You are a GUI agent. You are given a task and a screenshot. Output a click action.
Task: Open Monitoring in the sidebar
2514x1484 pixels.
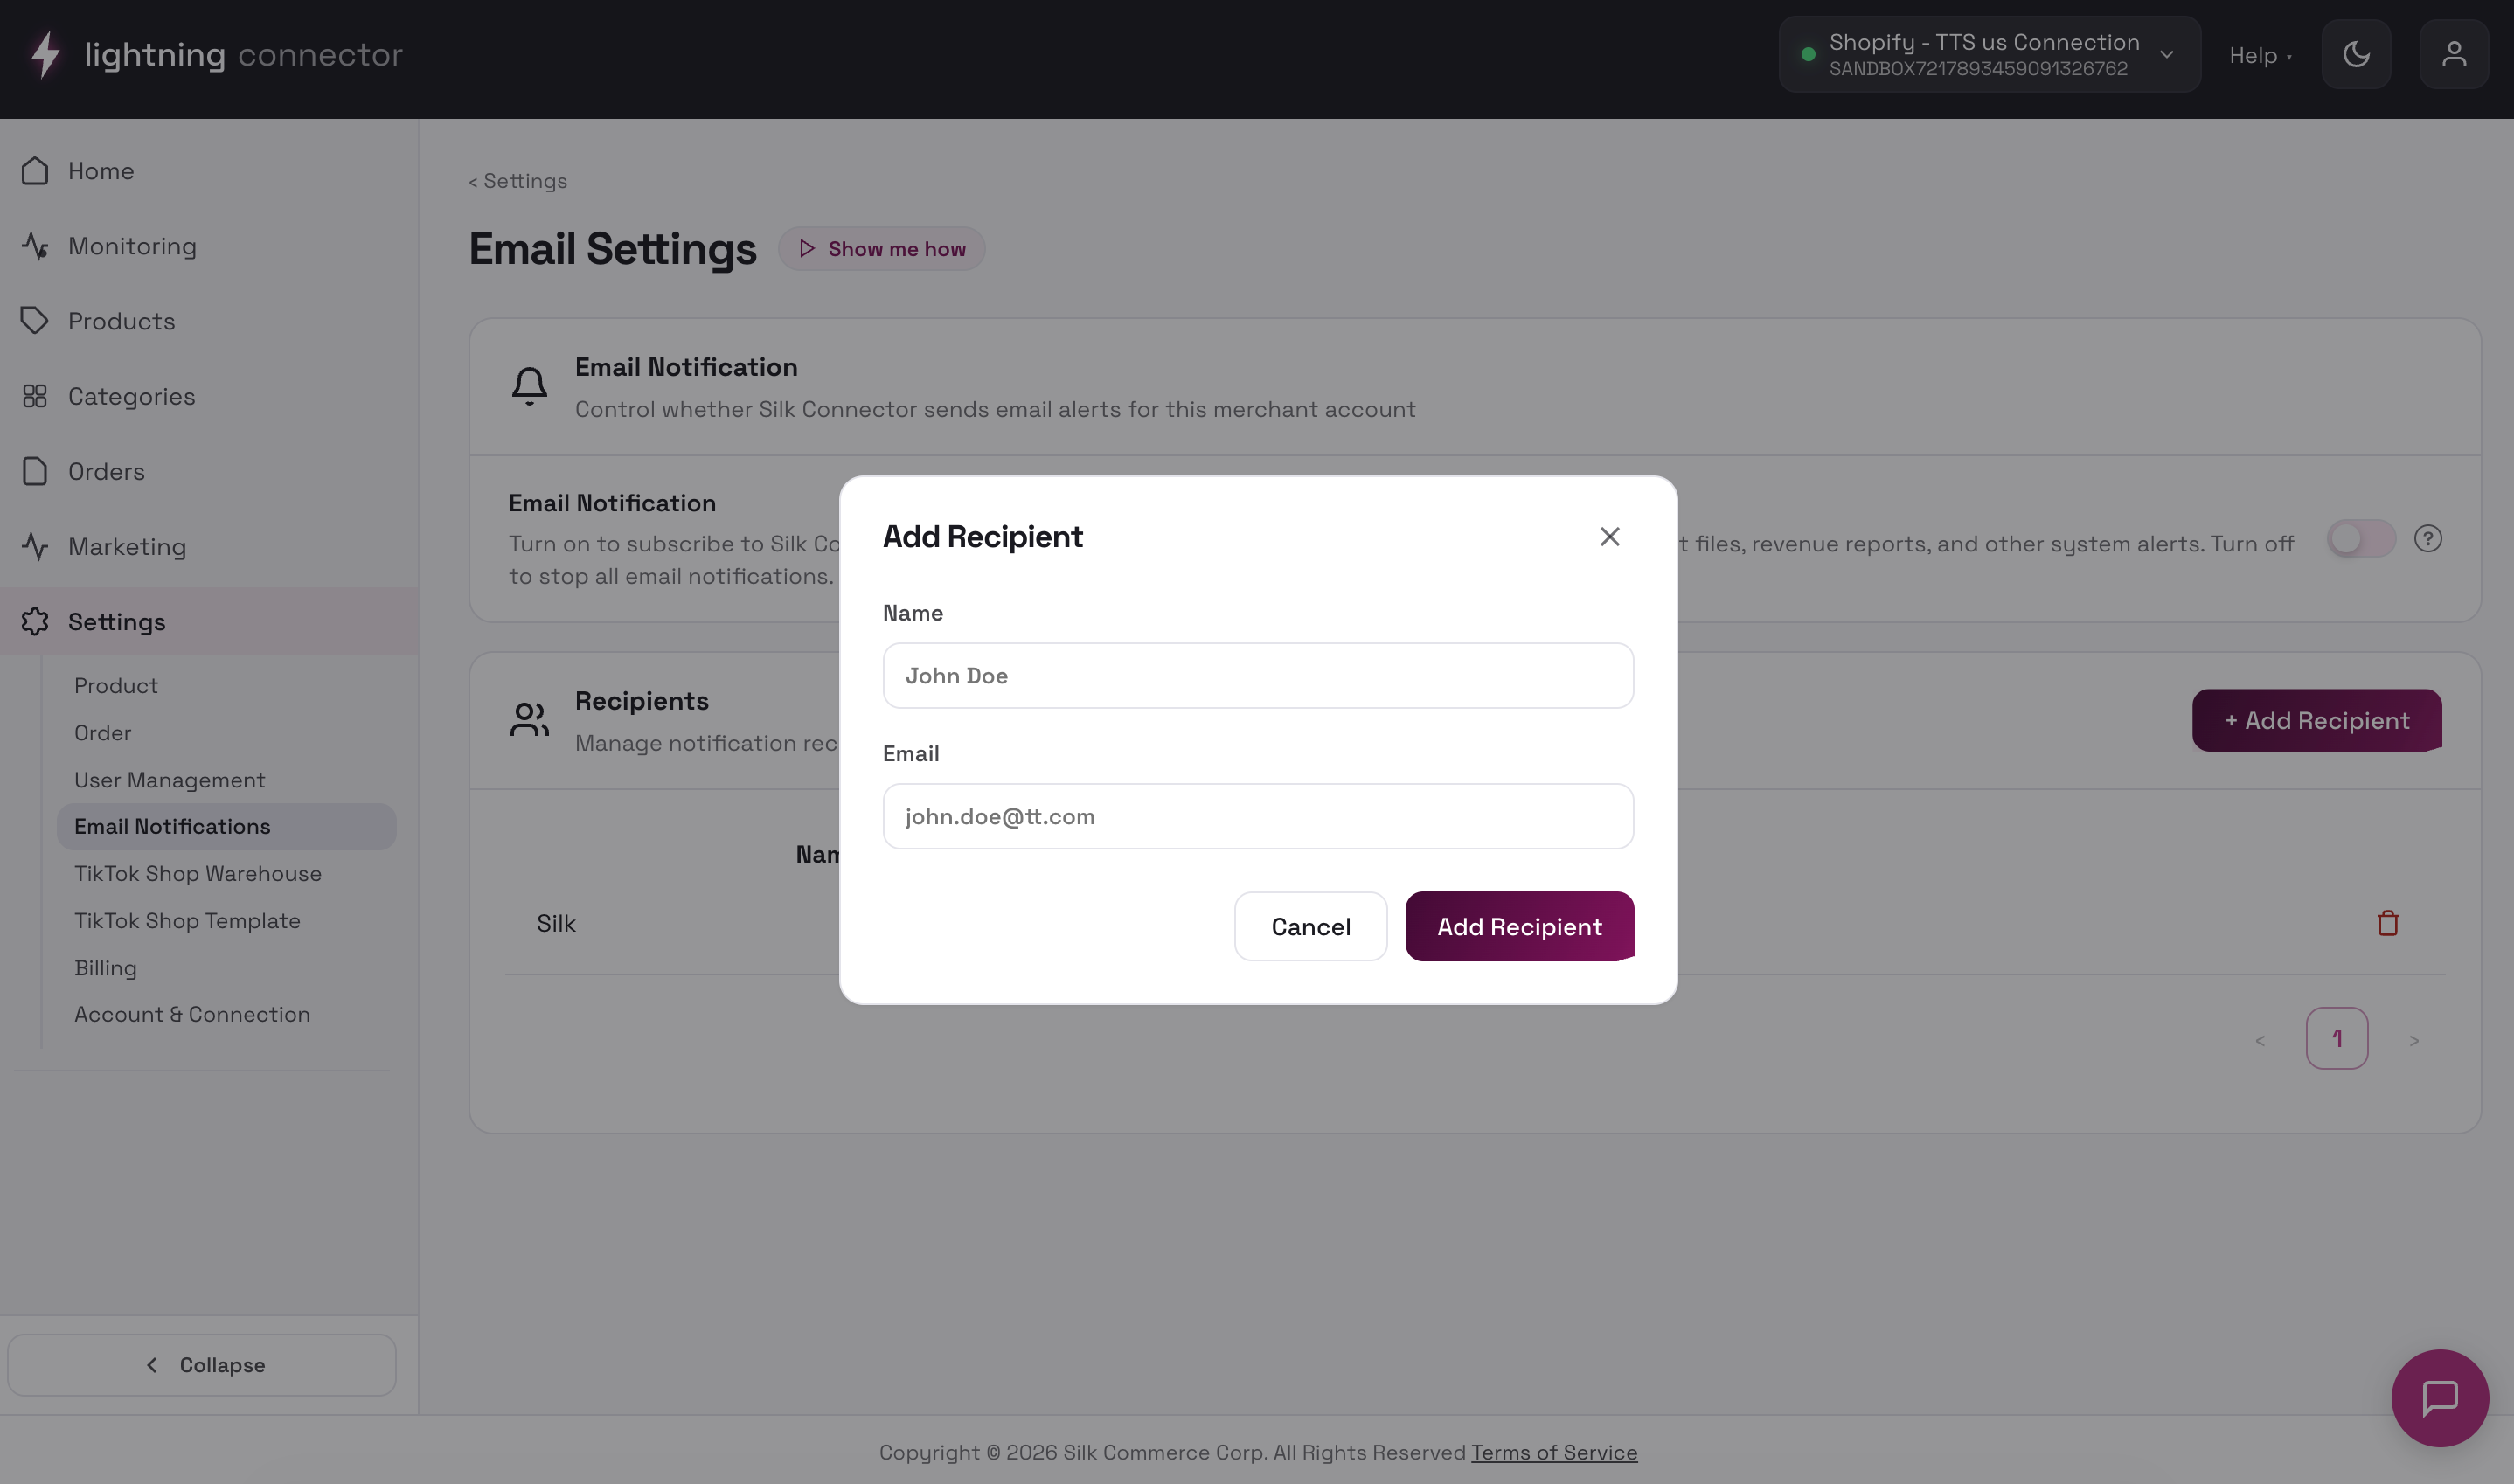pos(209,246)
